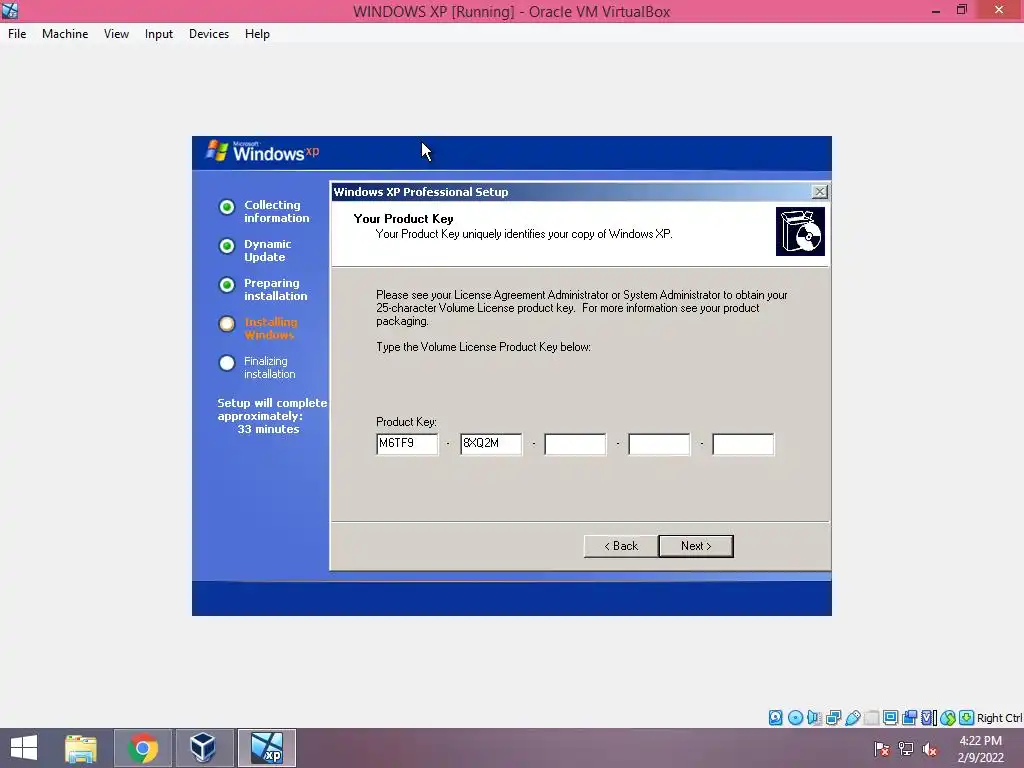Click the Back button in setup
This screenshot has width=1024, height=768.
(x=620, y=546)
